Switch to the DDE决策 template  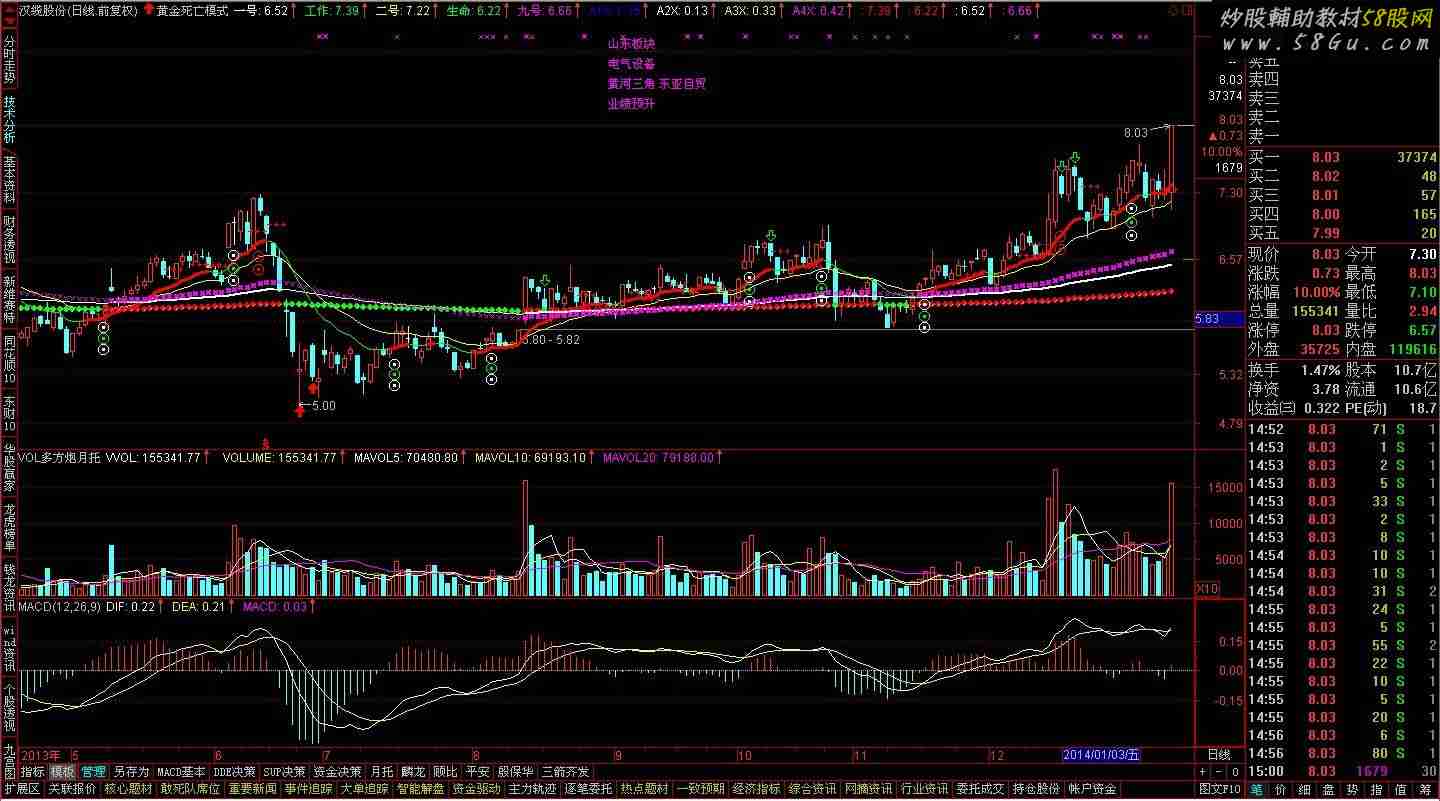click(235, 772)
